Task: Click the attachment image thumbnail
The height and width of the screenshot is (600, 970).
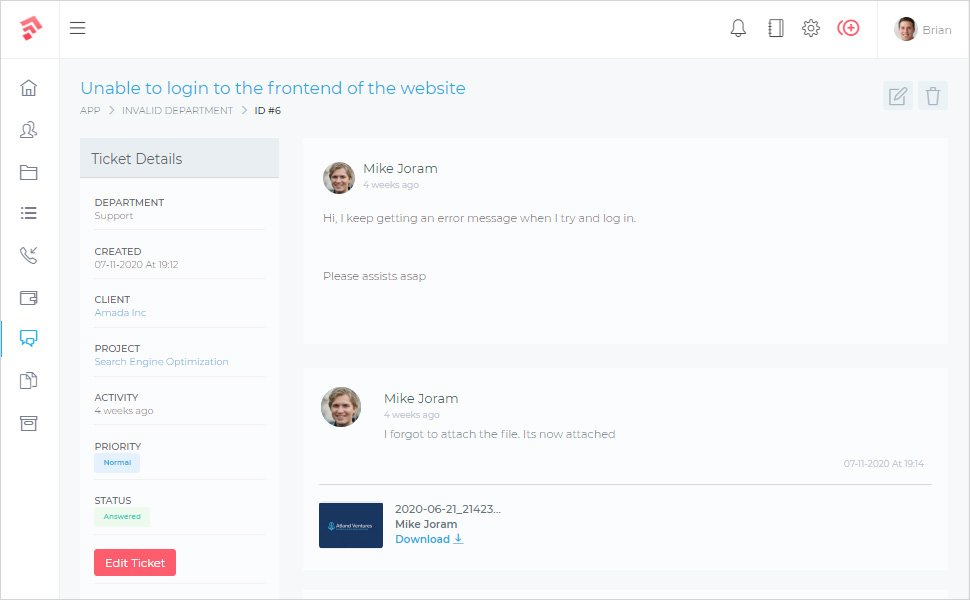Action: (350, 525)
